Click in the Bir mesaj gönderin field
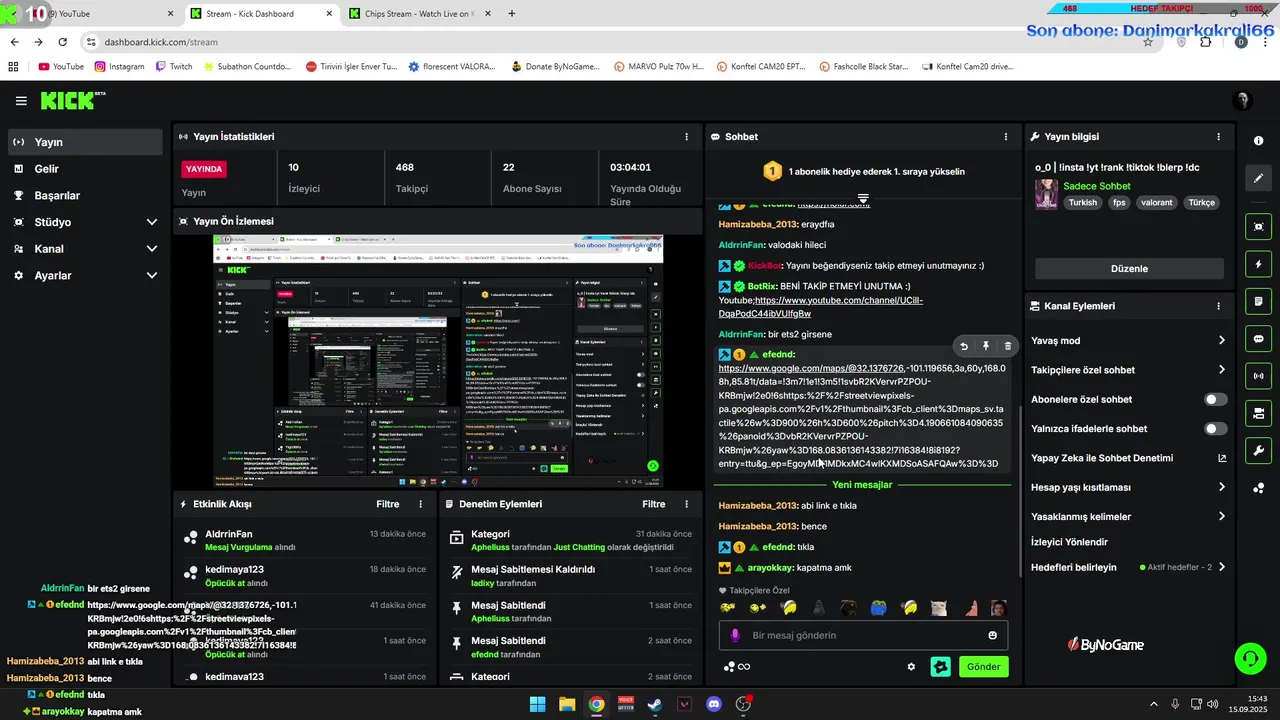The height and width of the screenshot is (720, 1280). coord(863,635)
